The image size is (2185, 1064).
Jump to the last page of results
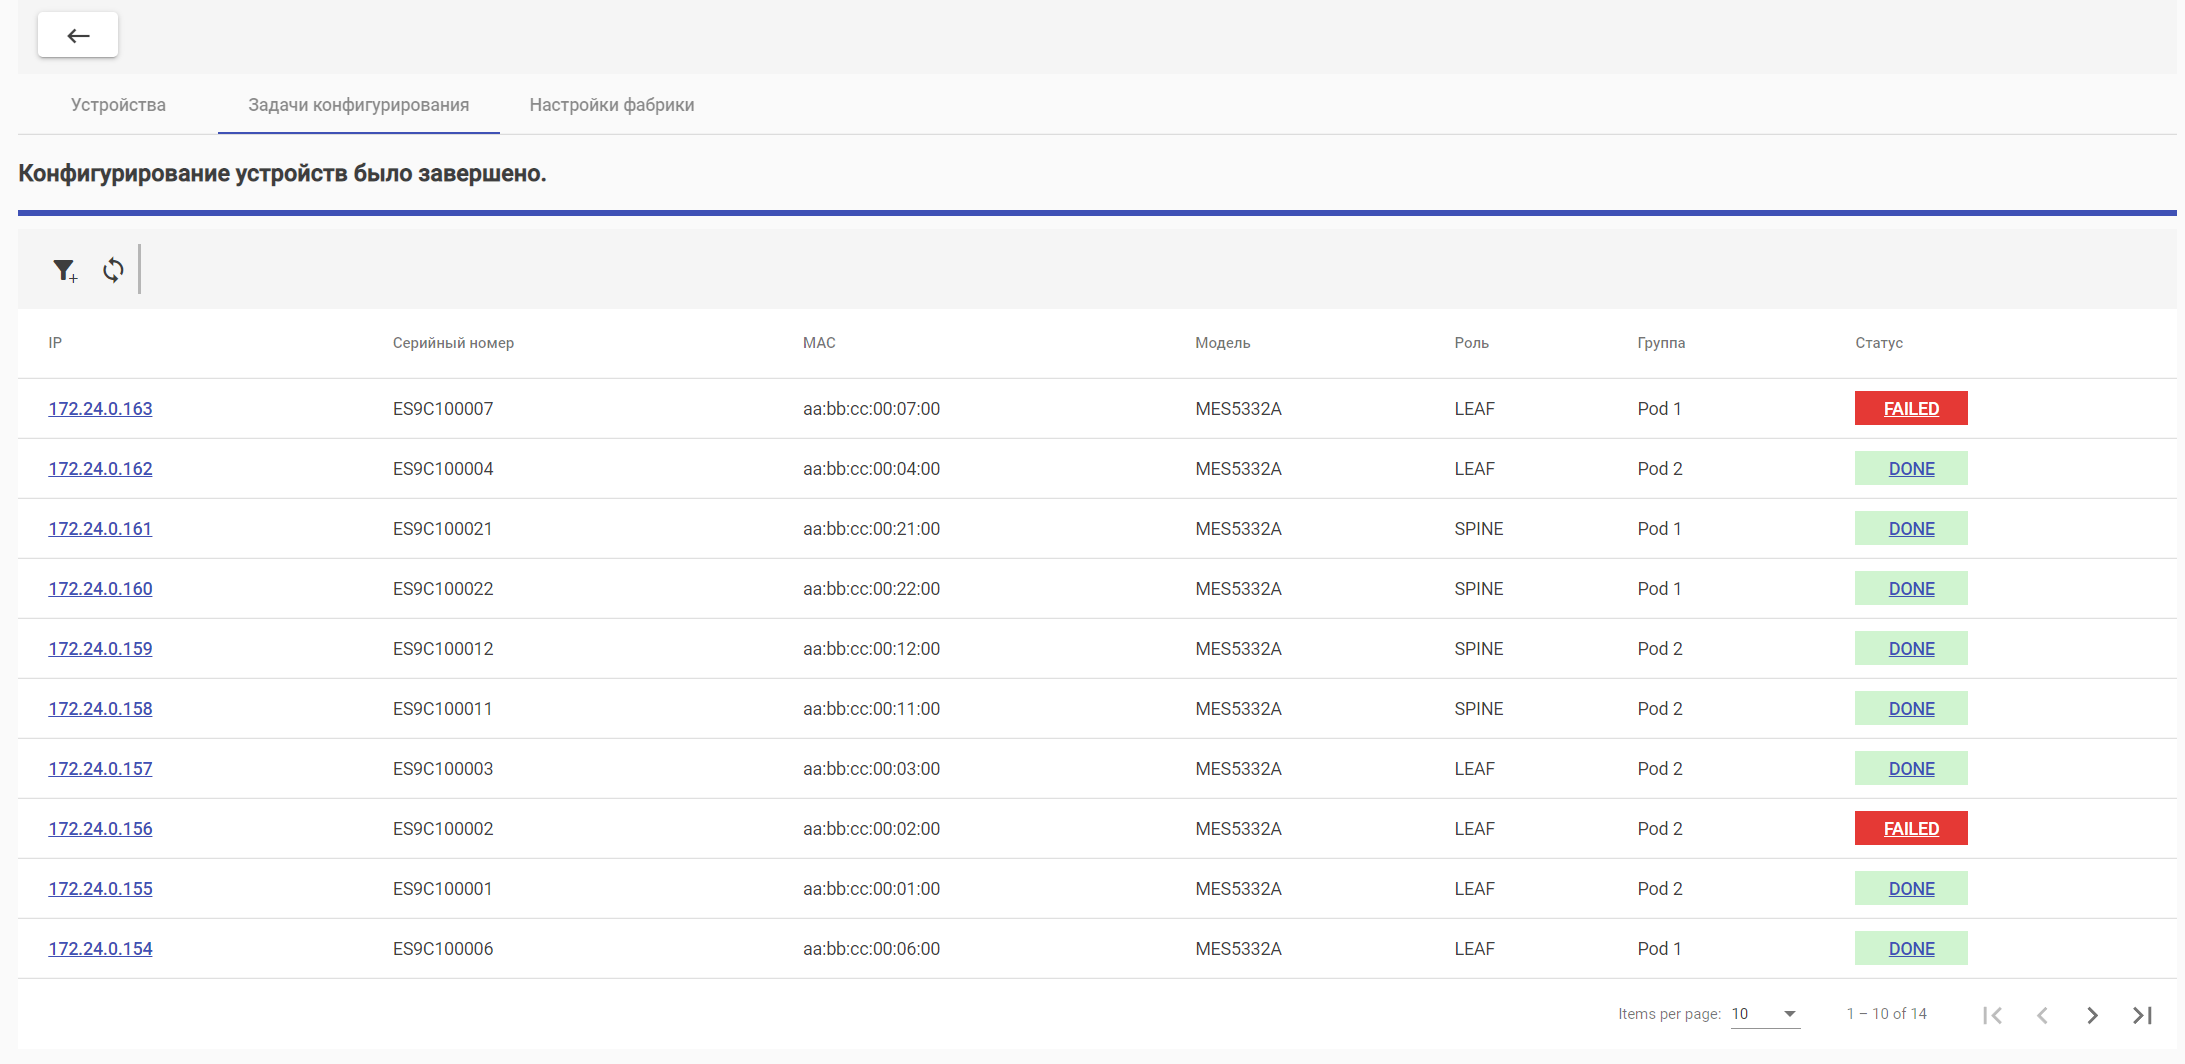coord(2142,1015)
